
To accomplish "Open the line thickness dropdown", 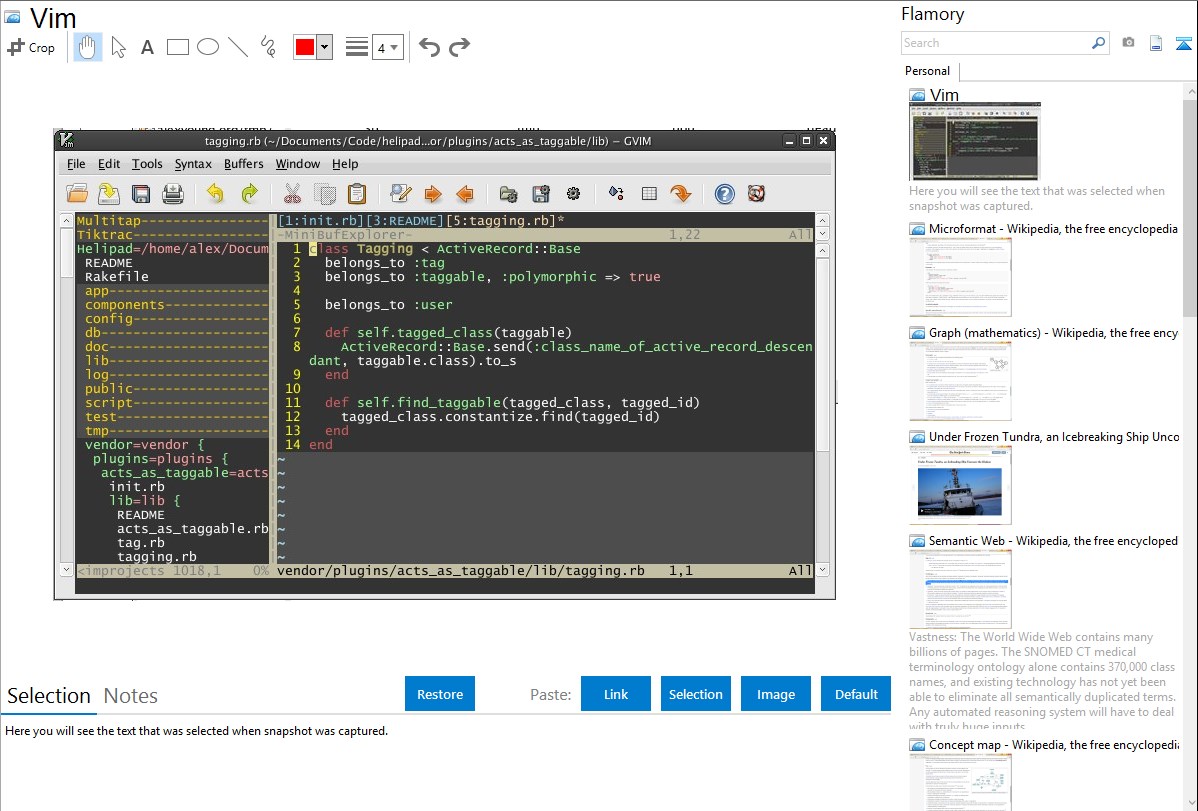I will pyautogui.click(x=387, y=47).
